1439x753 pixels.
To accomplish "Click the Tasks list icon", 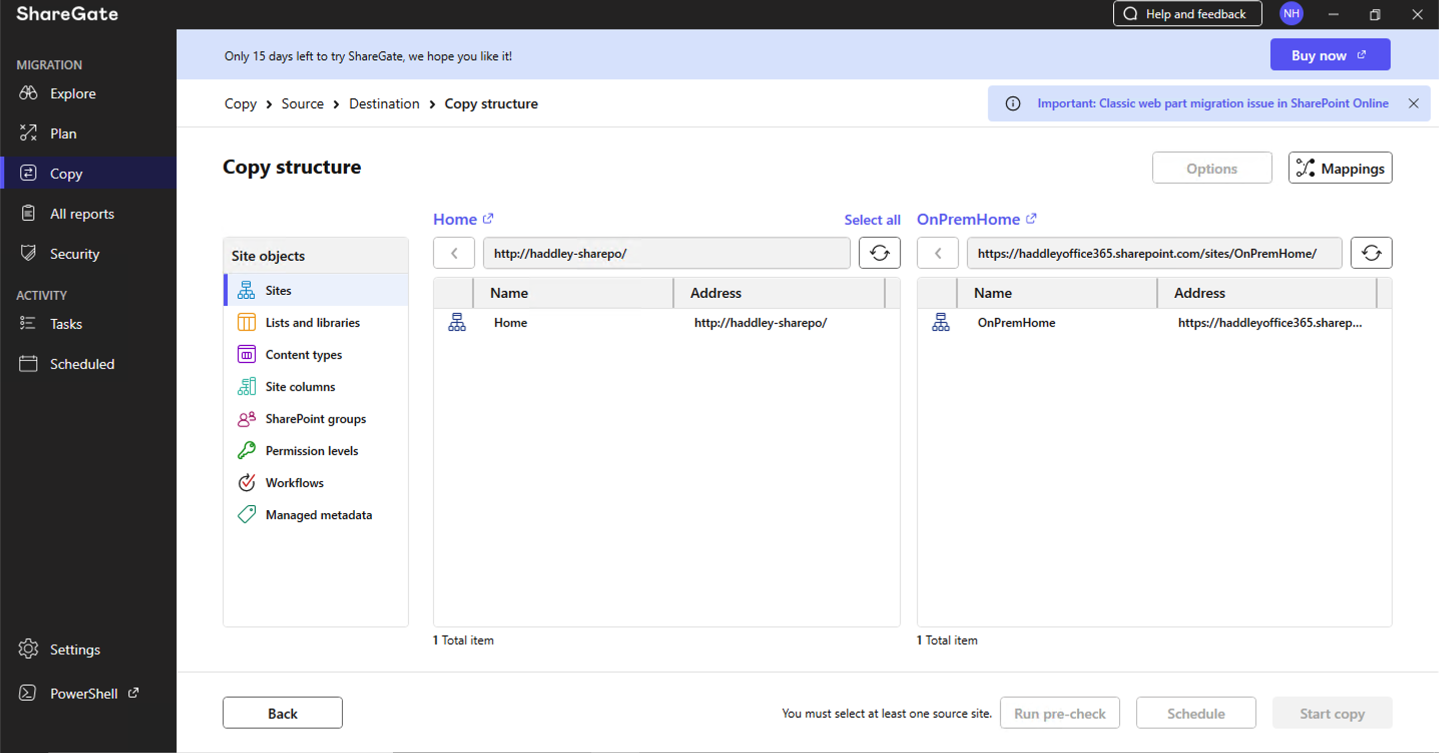I will point(28,323).
